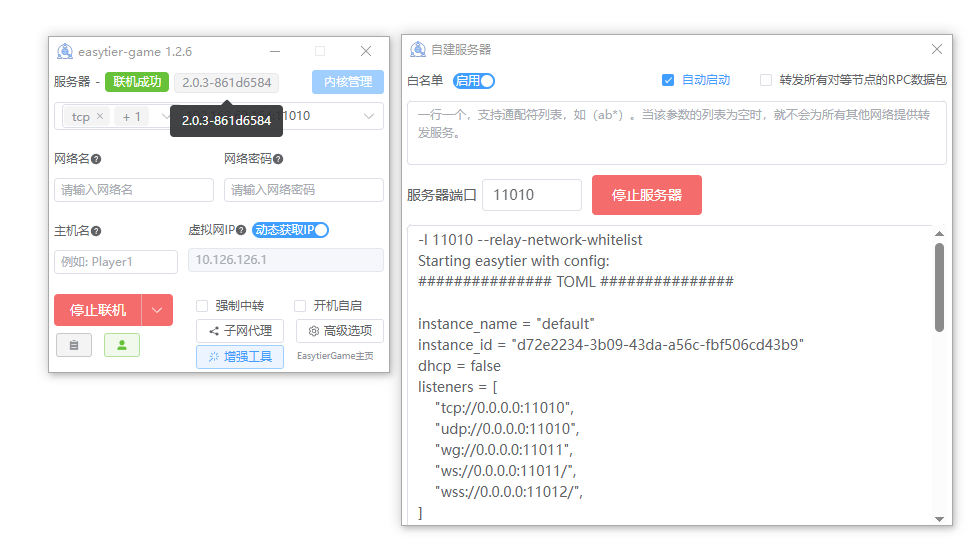Image resolution: width=973 pixels, height=547 pixels.
Task: Focus the network password input field
Action: pyautogui.click(x=303, y=190)
